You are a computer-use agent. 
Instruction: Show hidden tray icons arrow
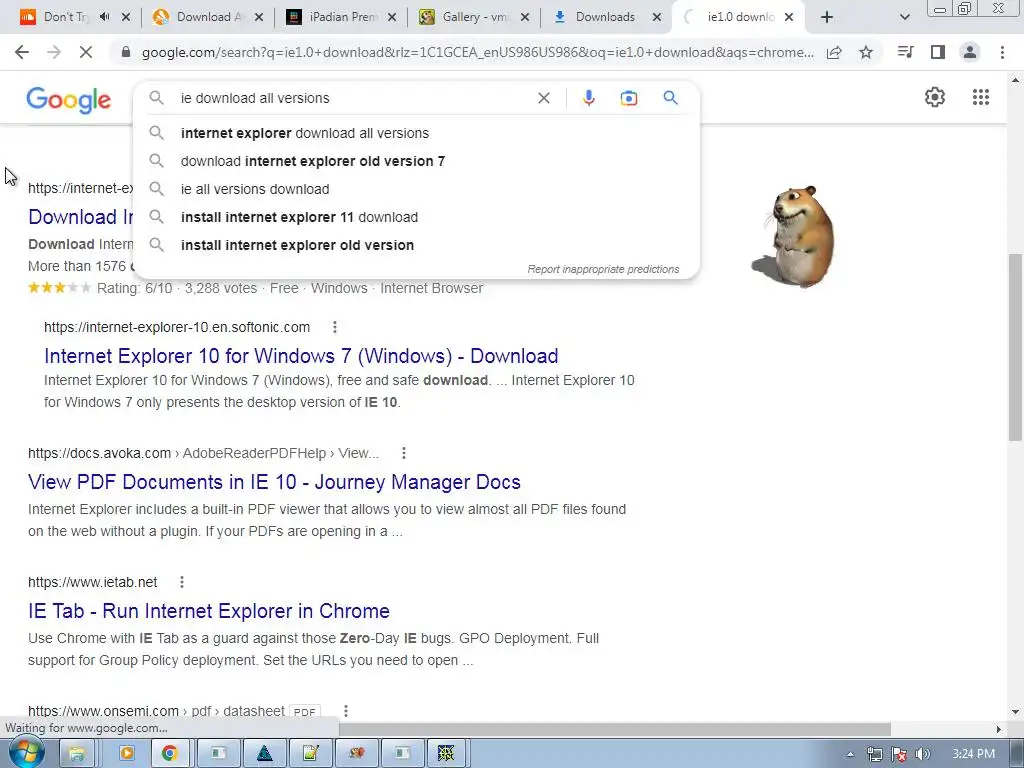click(x=850, y=754)
